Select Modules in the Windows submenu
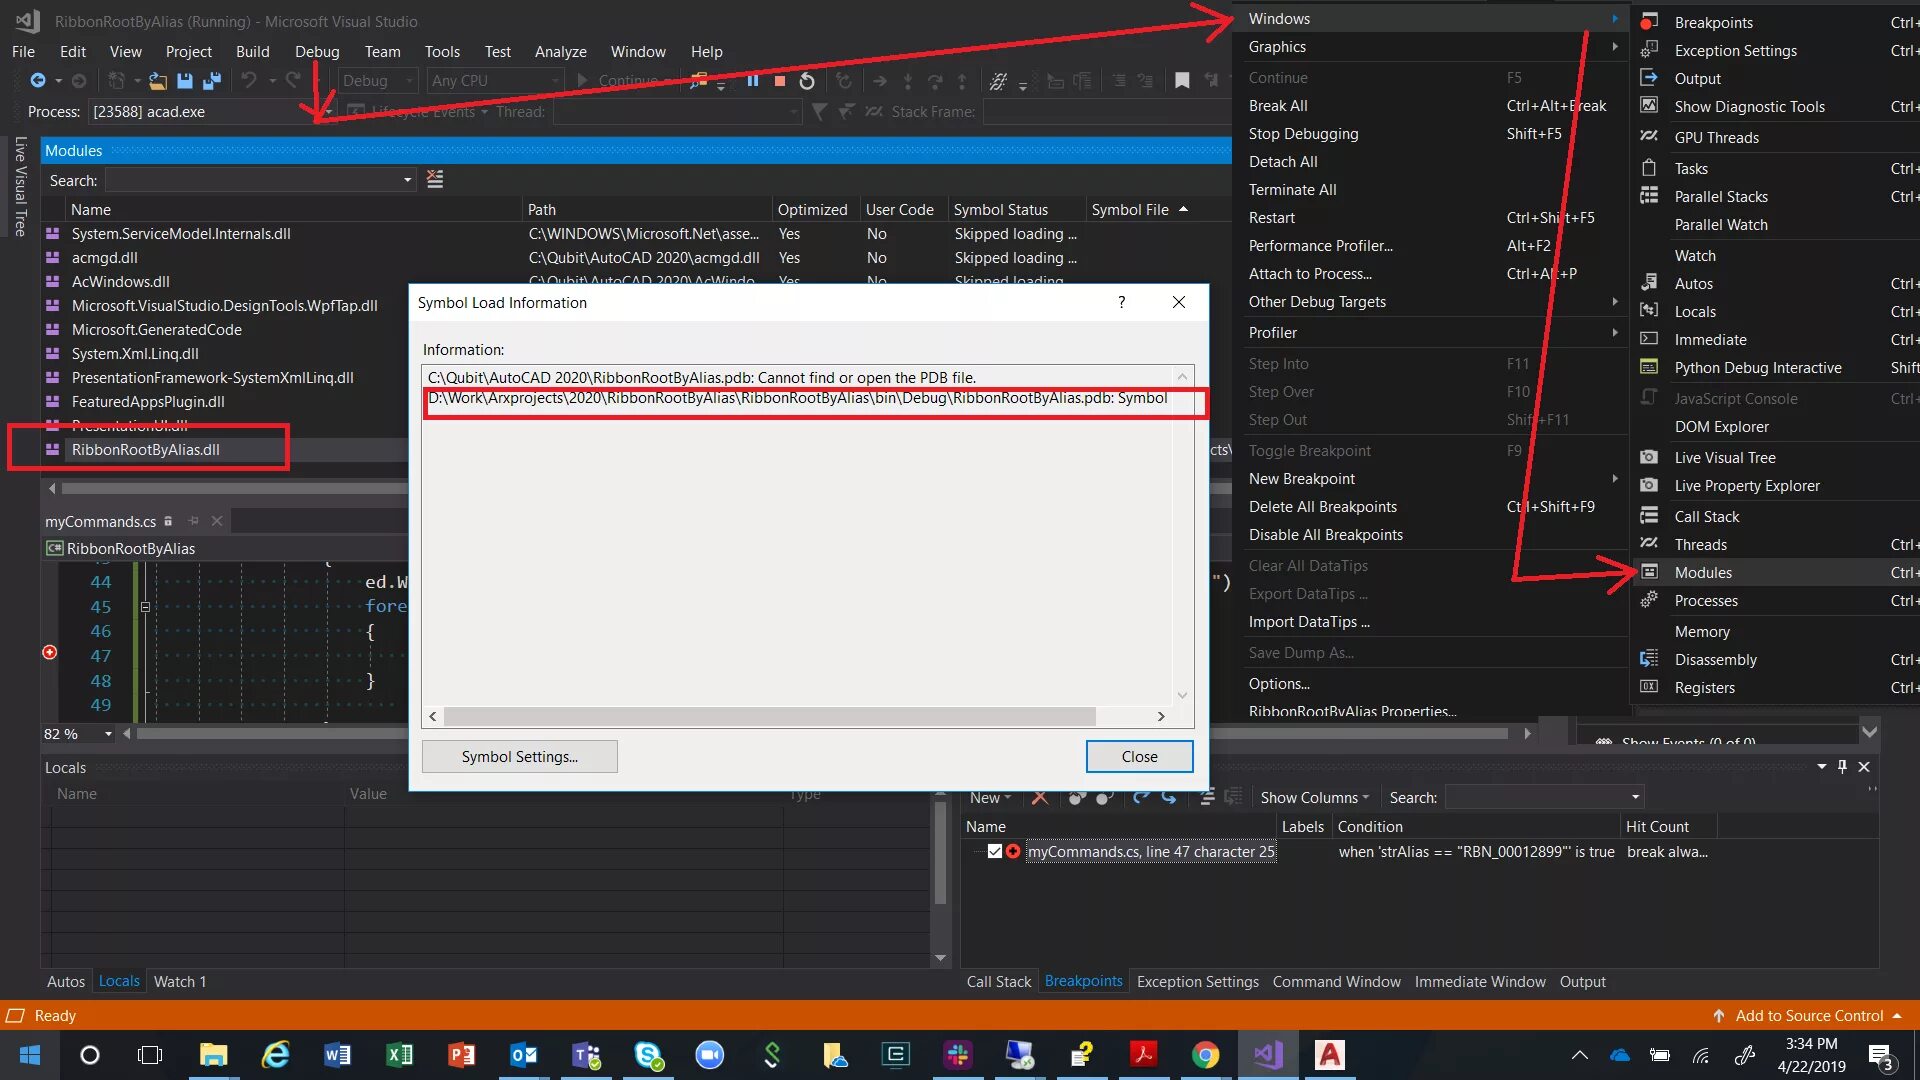This screenshot has width=1920, height=1080. coord(1703,572)
